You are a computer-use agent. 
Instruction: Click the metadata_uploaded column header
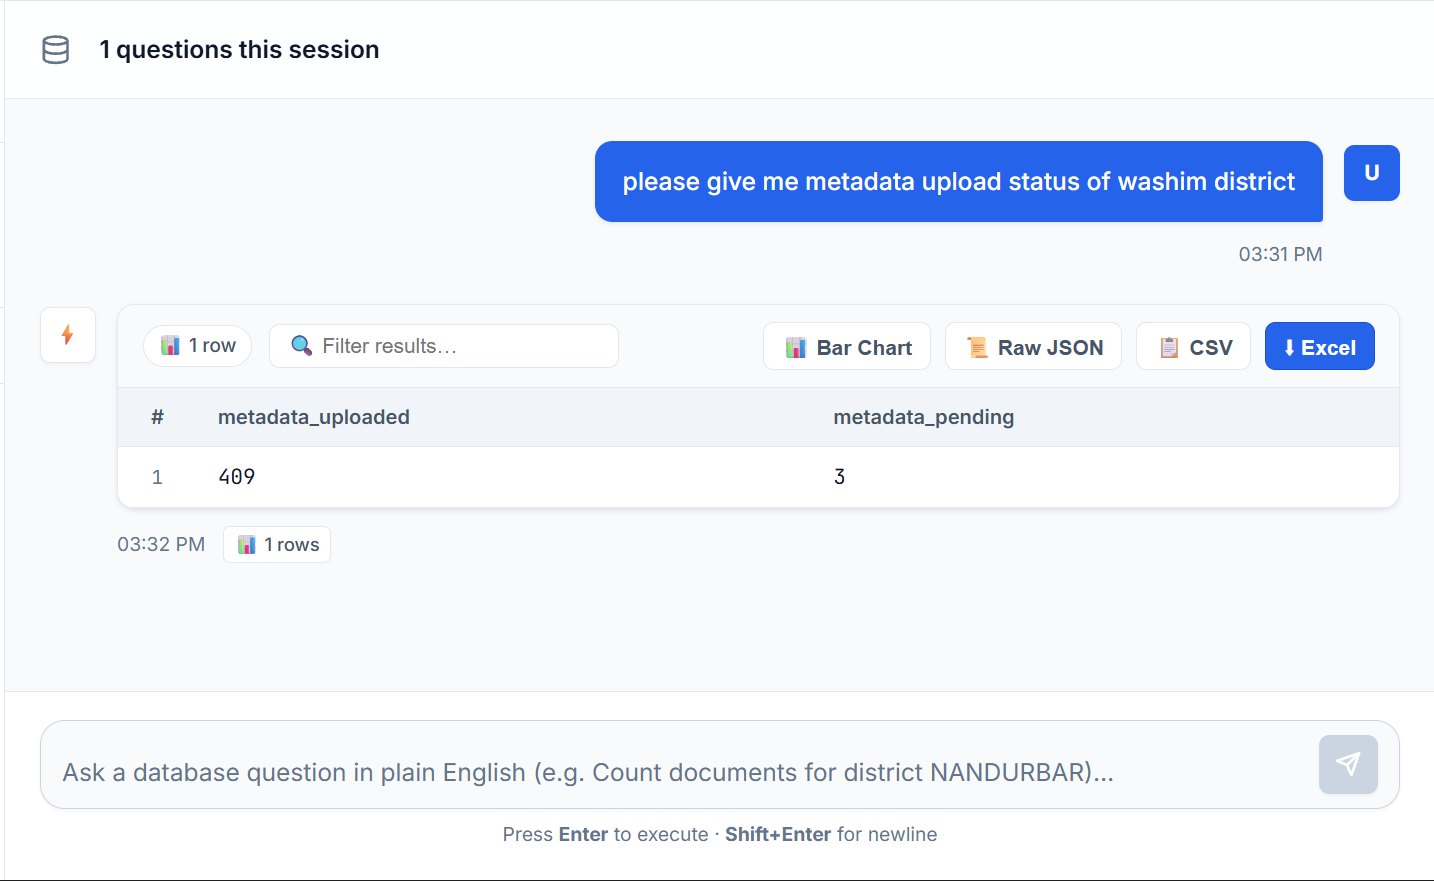[314, 417]
